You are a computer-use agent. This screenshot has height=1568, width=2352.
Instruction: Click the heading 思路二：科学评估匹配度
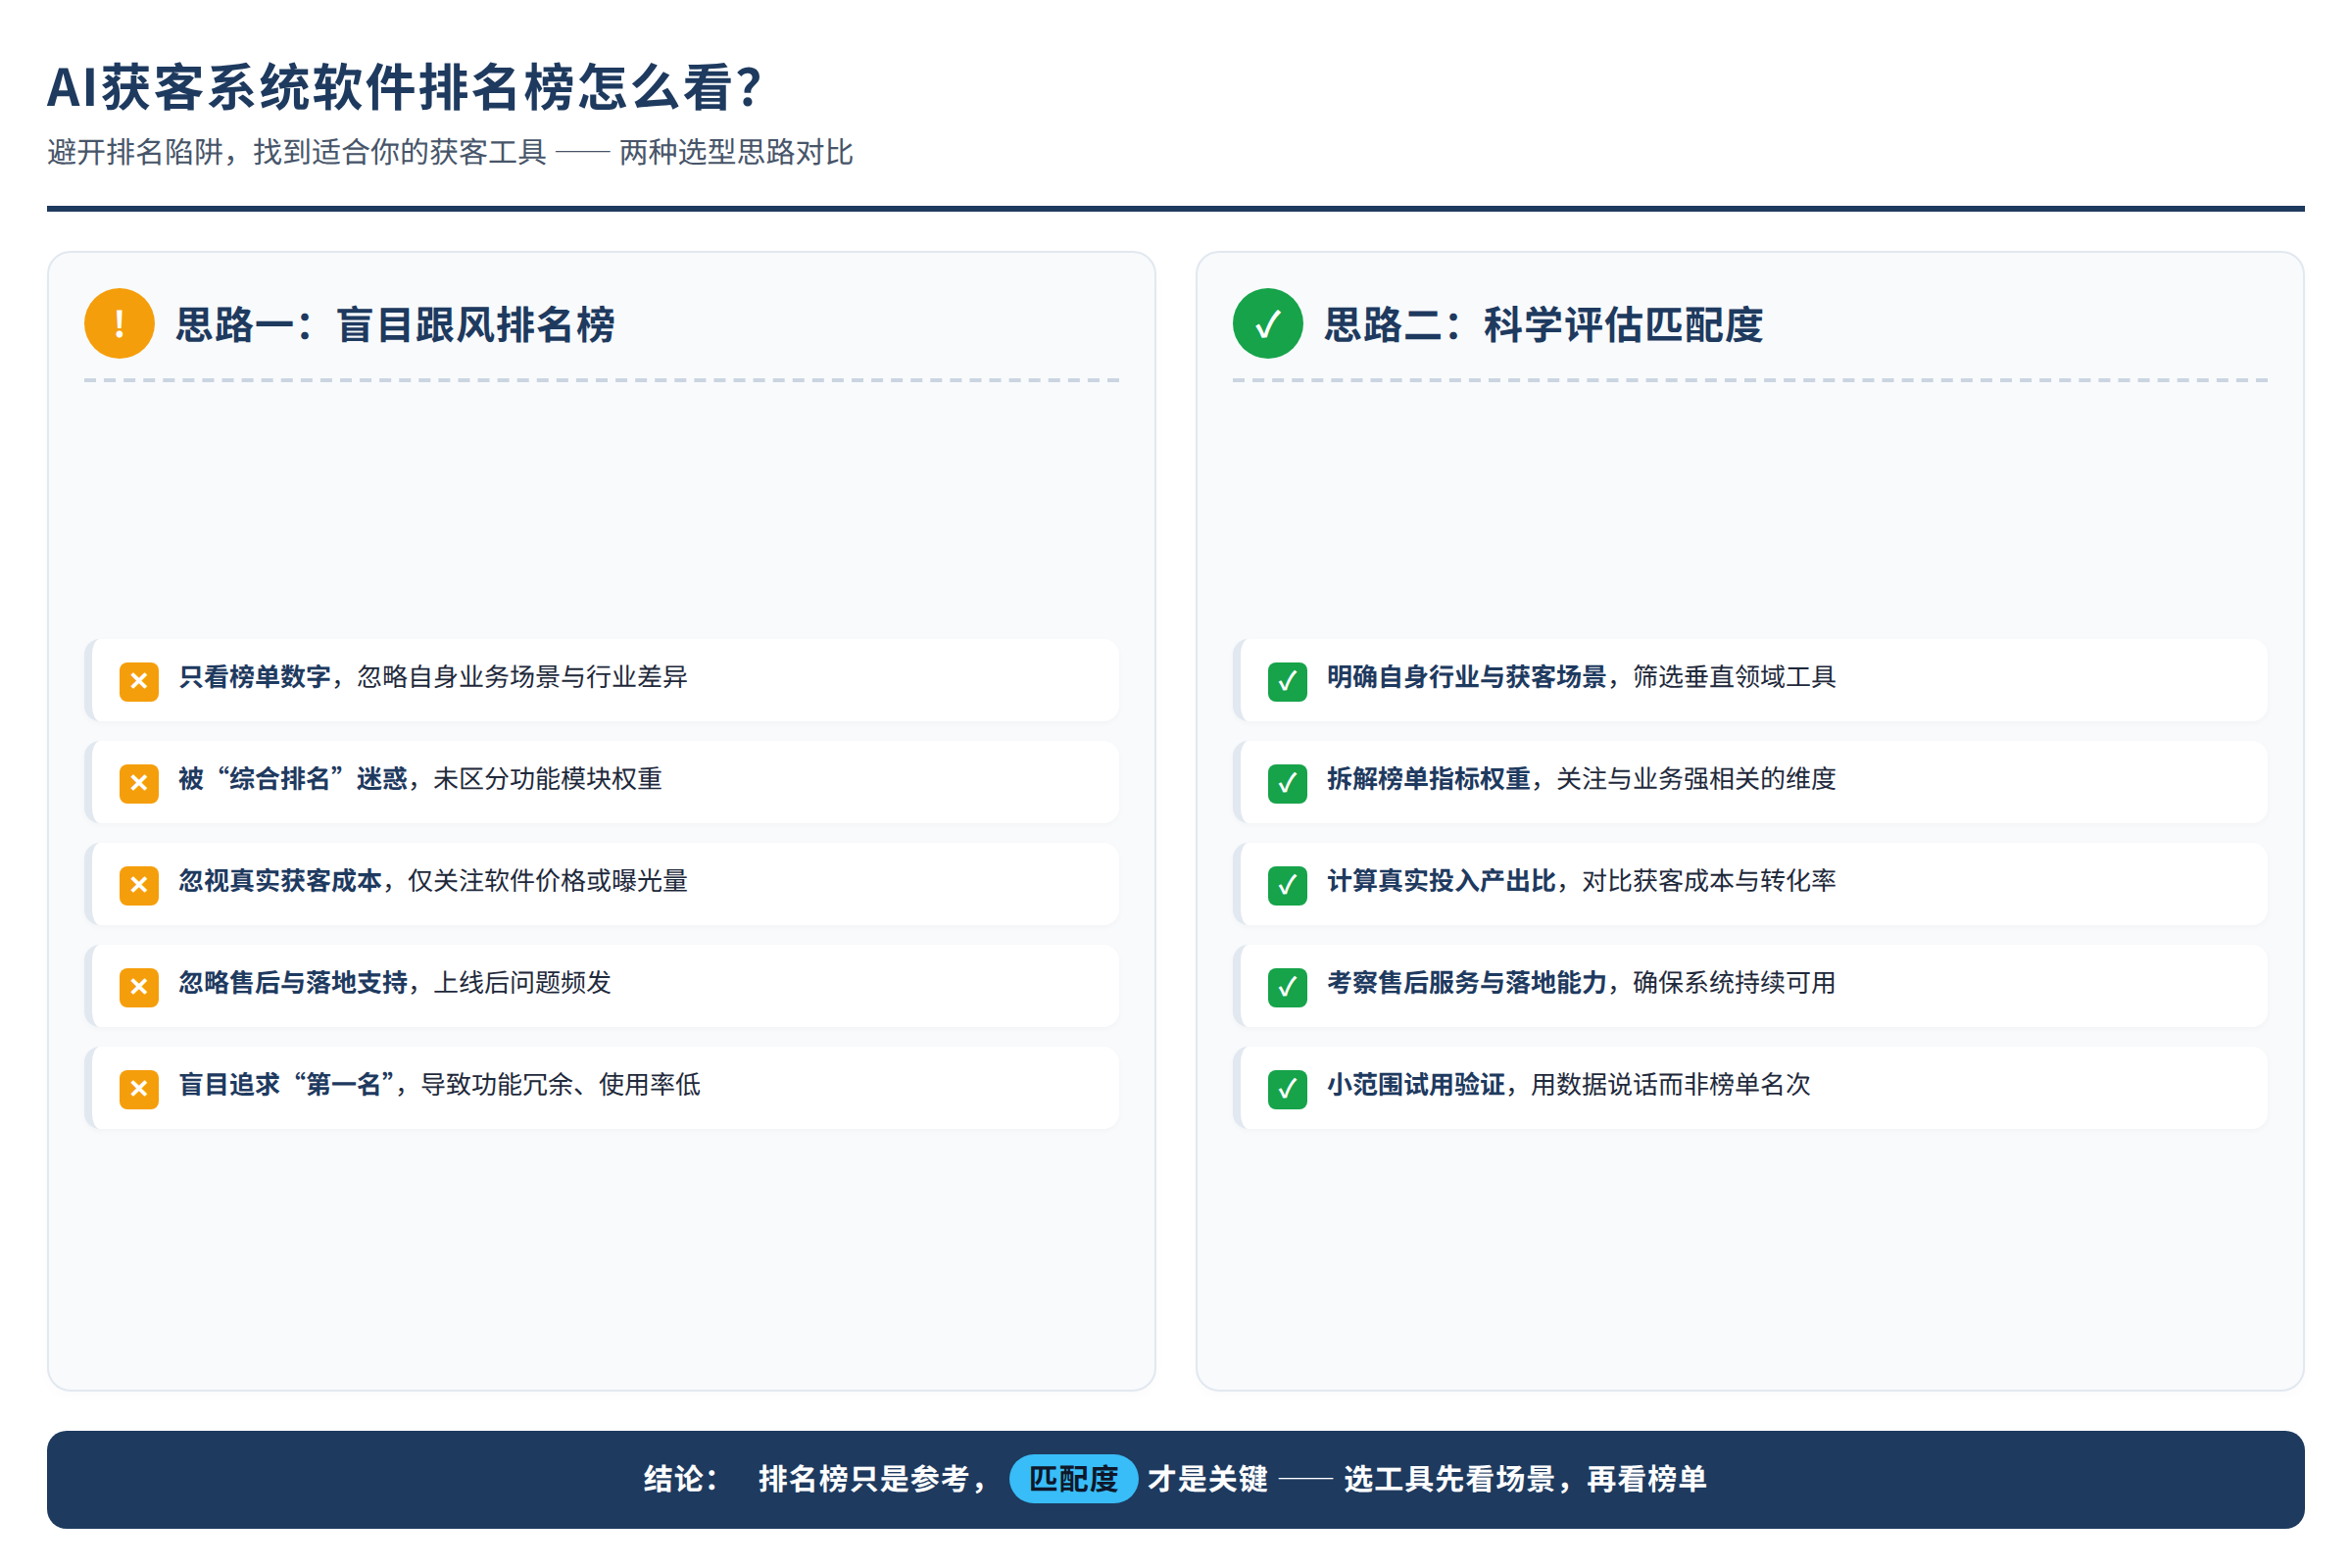[x=1543, y=324]
